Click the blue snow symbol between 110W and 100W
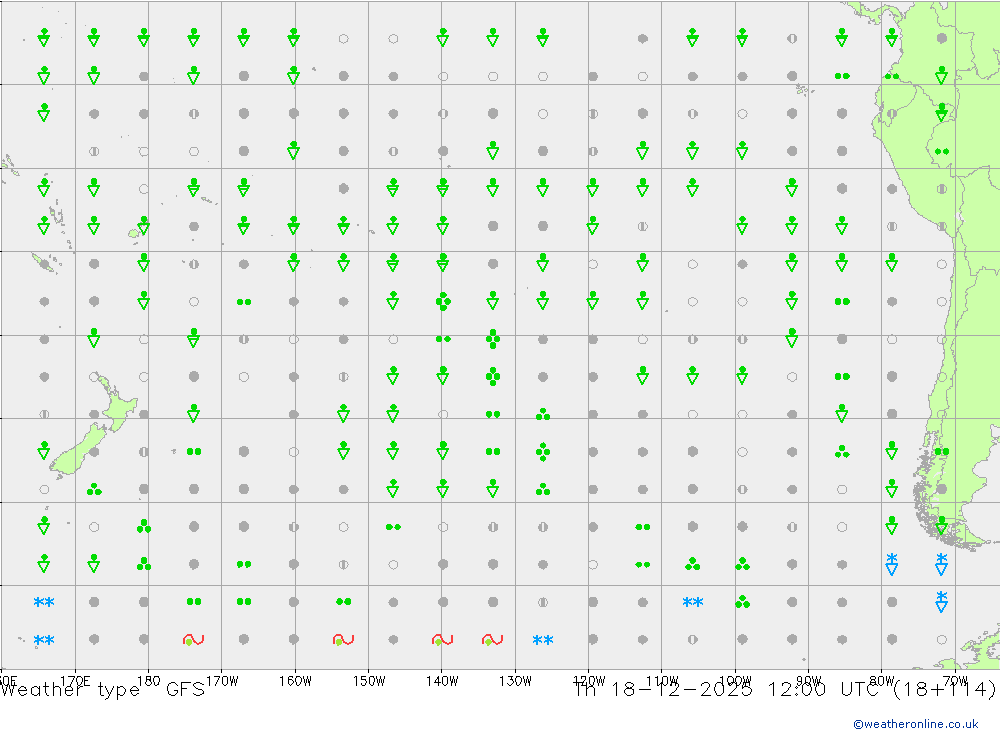This screenshot has width=1000, height=733. [x=693, y=602]
